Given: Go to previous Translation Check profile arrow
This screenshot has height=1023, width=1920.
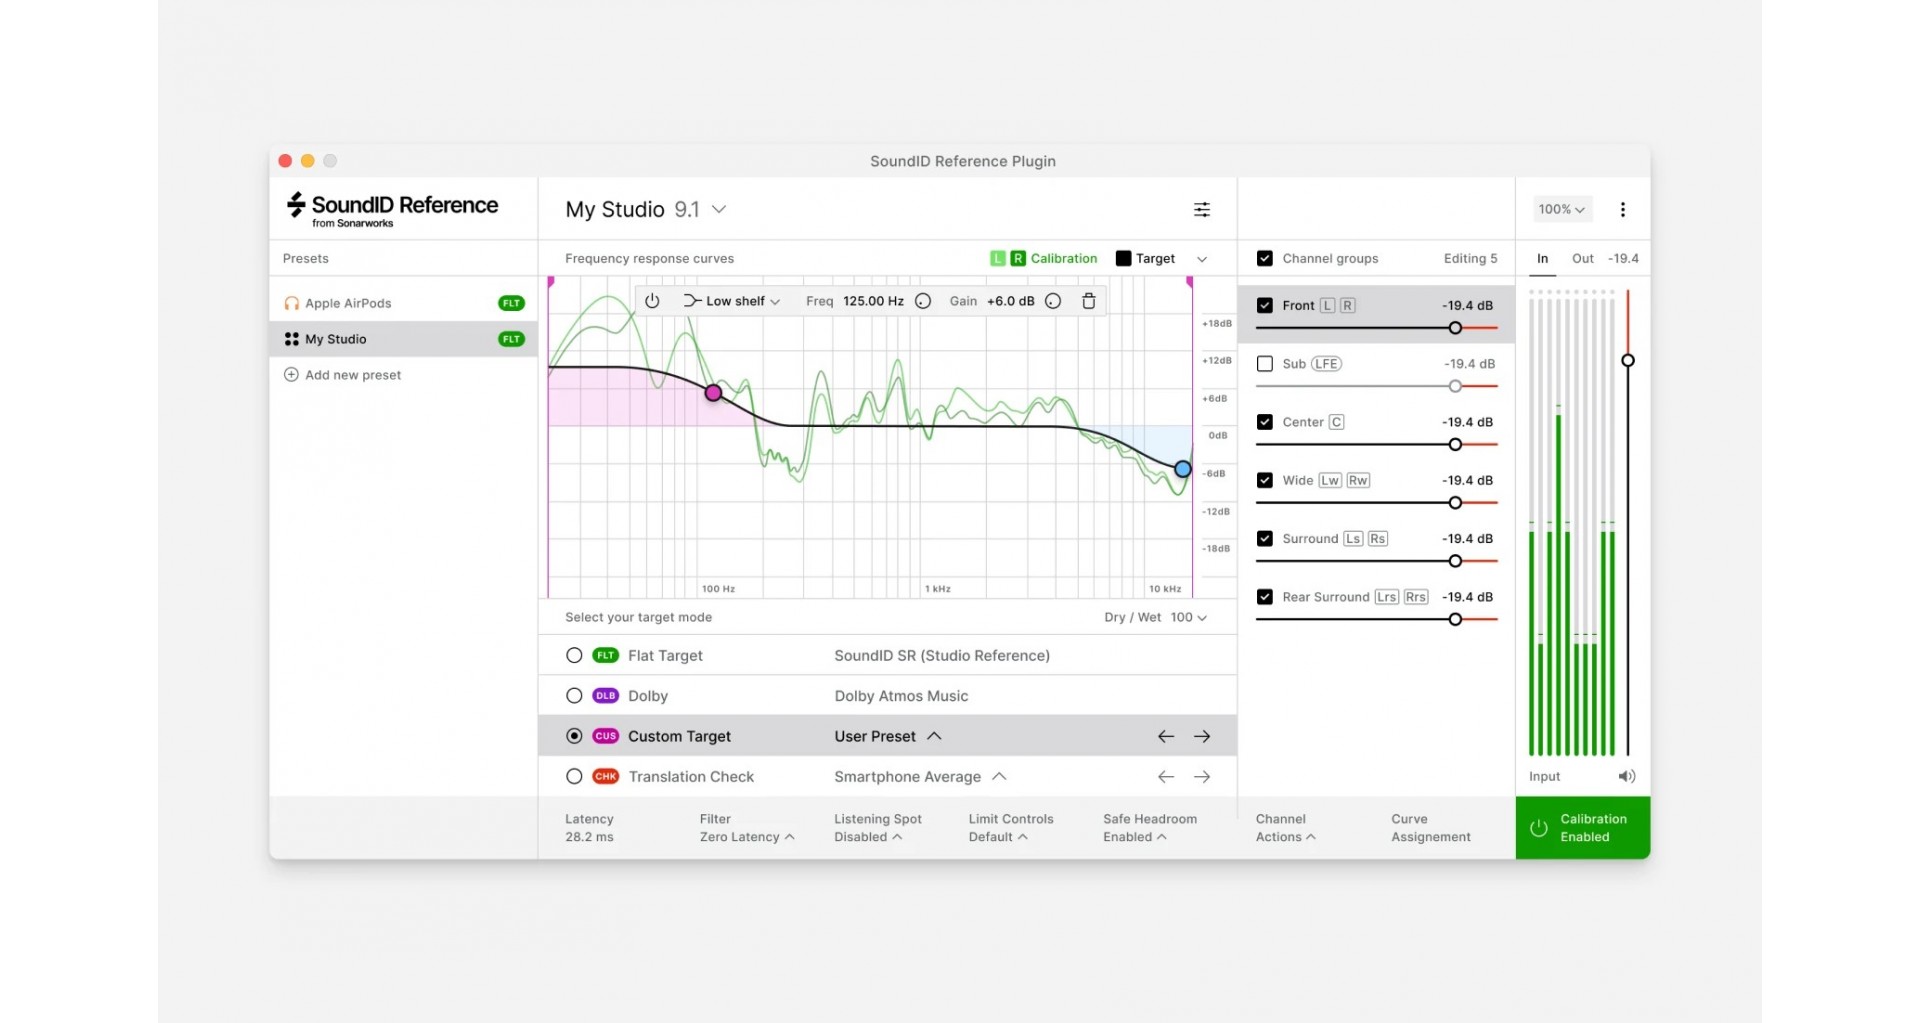Looking at the screenshot, I should point(1166,776).
